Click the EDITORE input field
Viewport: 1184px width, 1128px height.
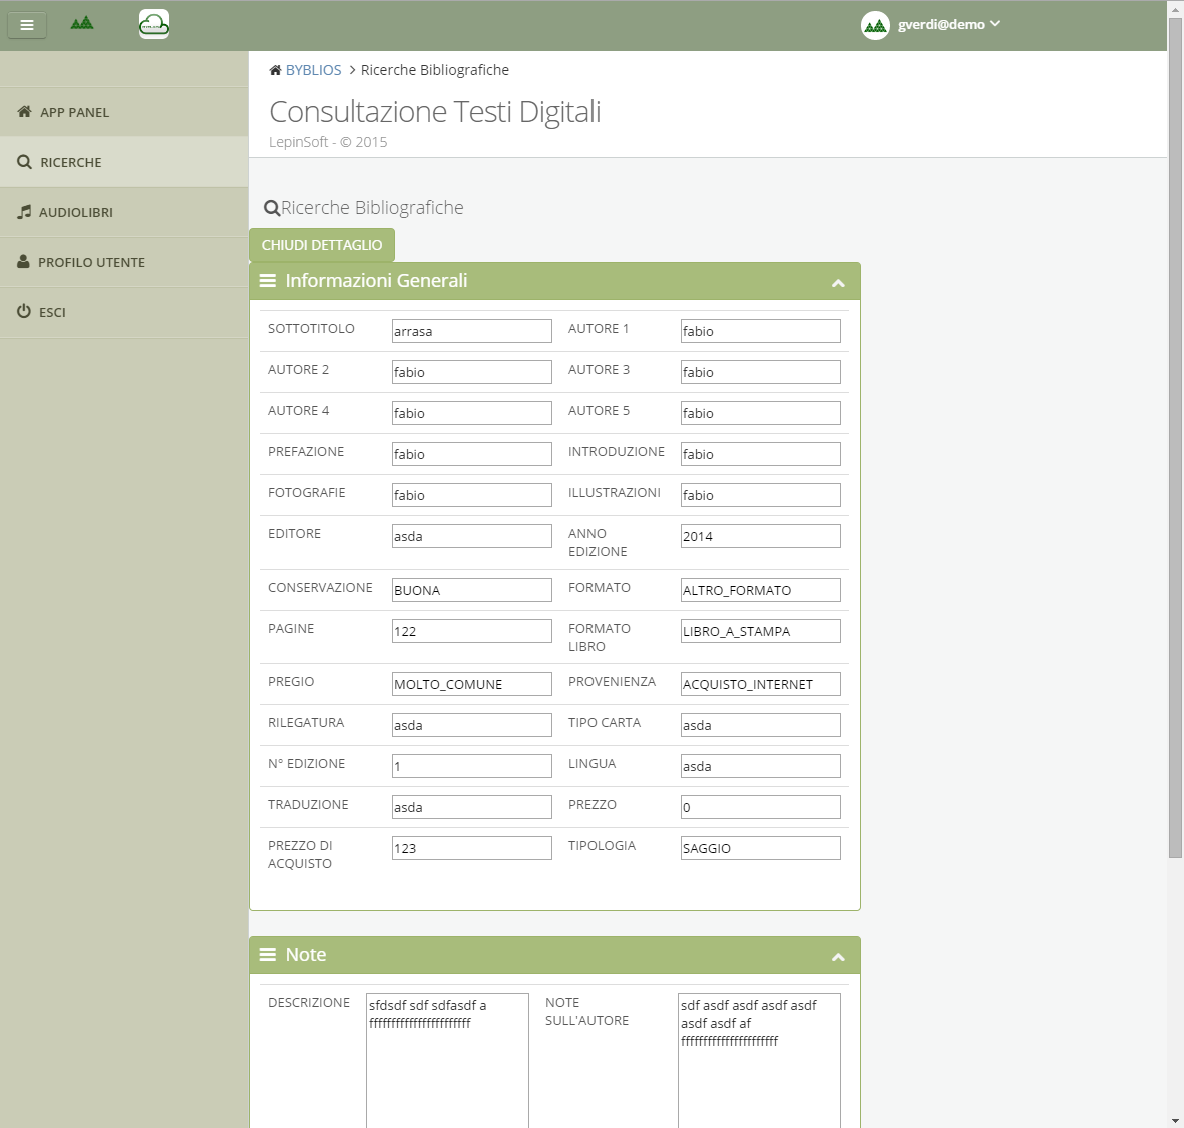472,536
